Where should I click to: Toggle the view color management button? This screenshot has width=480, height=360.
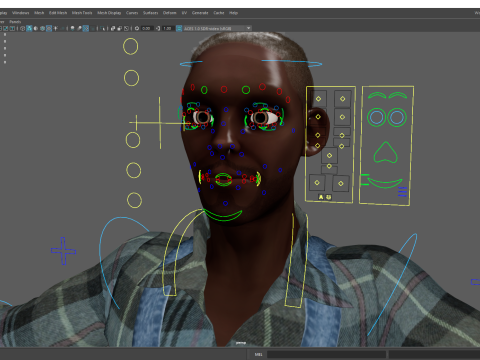tap(179, 28)
